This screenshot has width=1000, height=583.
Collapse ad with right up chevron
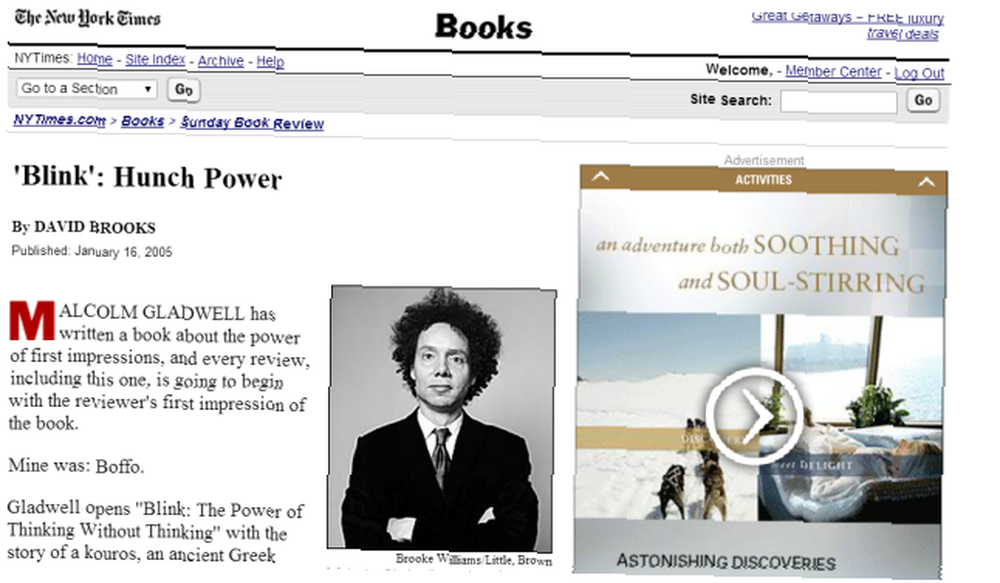pos(926,182)
